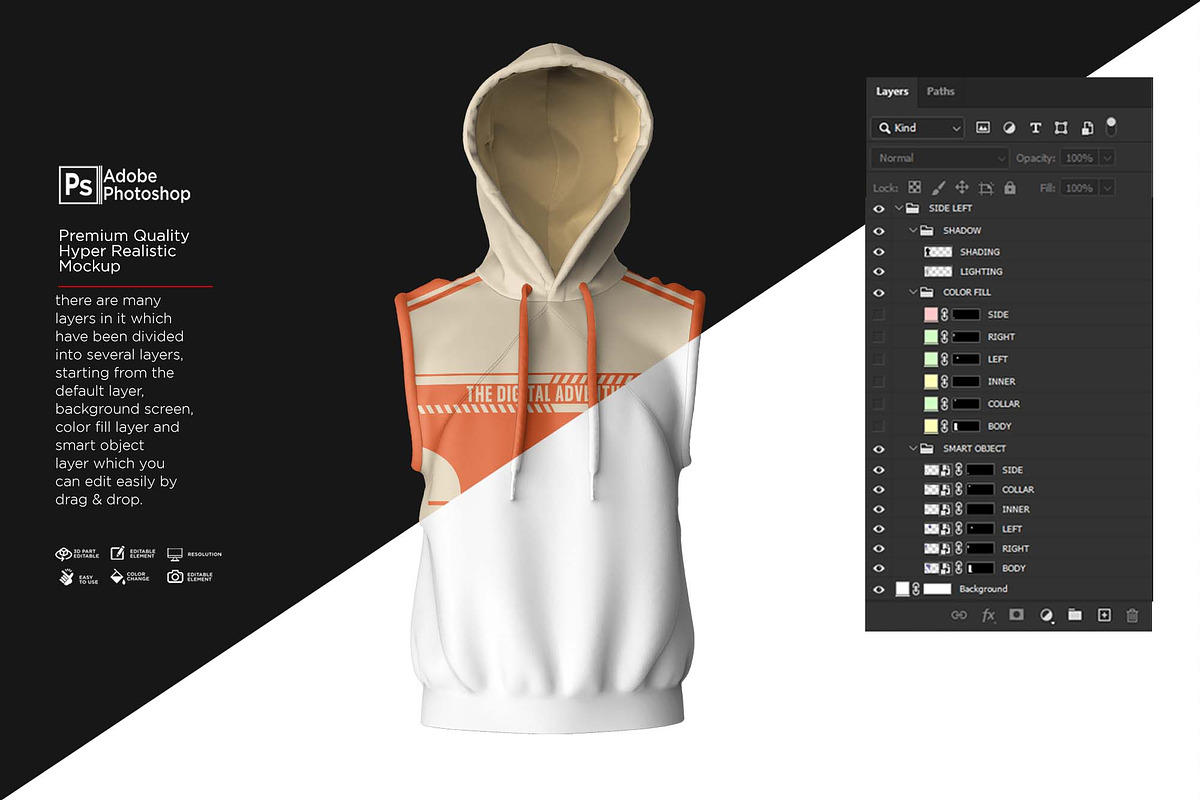Hide the Smart Object COLLAR layer

pyautogui.click(x=879, y=489)
